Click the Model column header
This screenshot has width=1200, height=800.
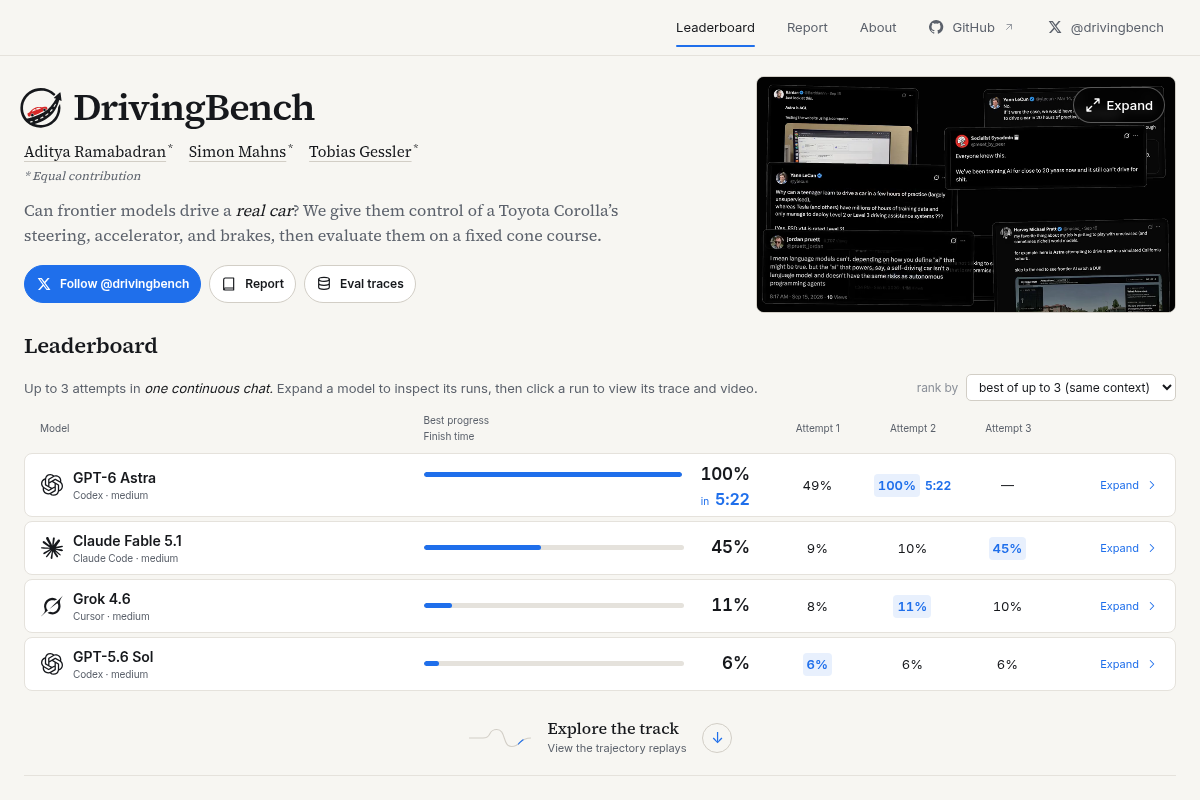coord(55,428)
